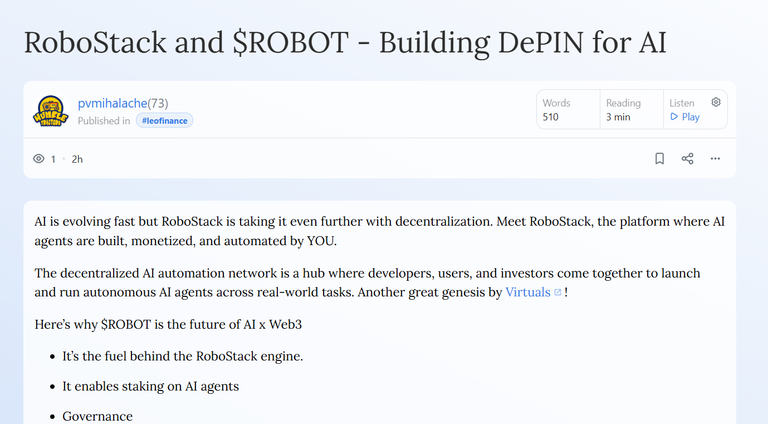Screen dimensions: 768x424
Task: Click the eye views icon
Action: [39, 159]
